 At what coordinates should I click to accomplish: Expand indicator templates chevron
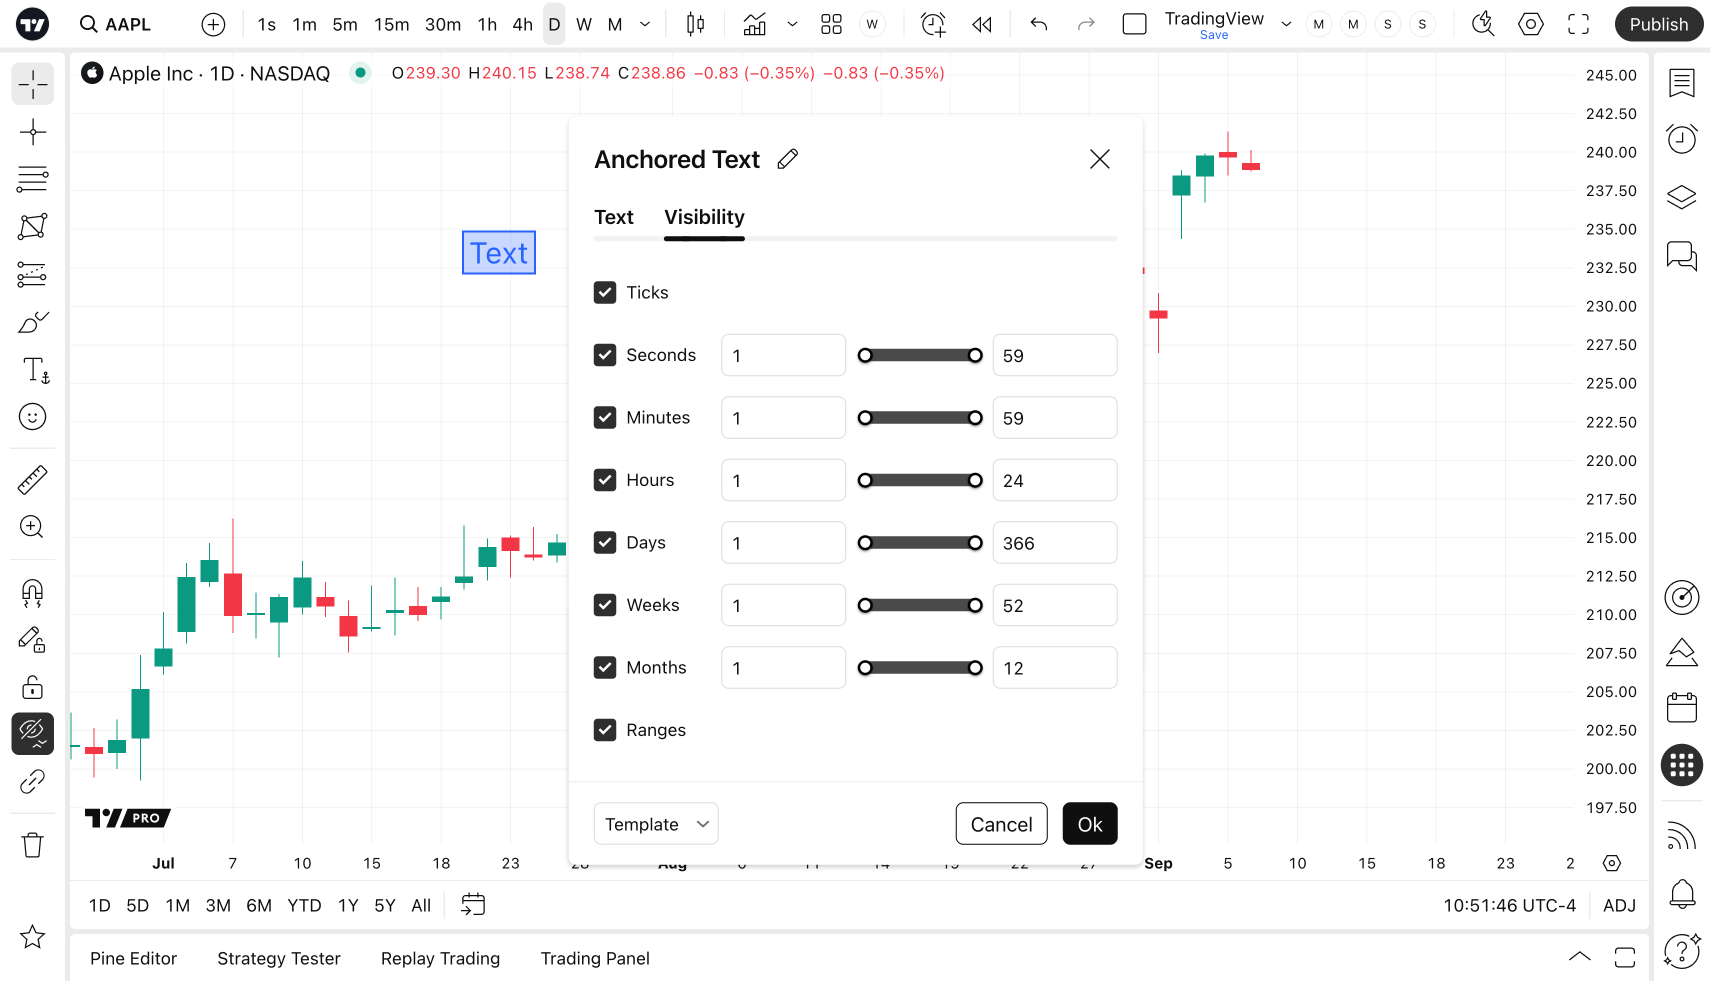pos(793,24)
